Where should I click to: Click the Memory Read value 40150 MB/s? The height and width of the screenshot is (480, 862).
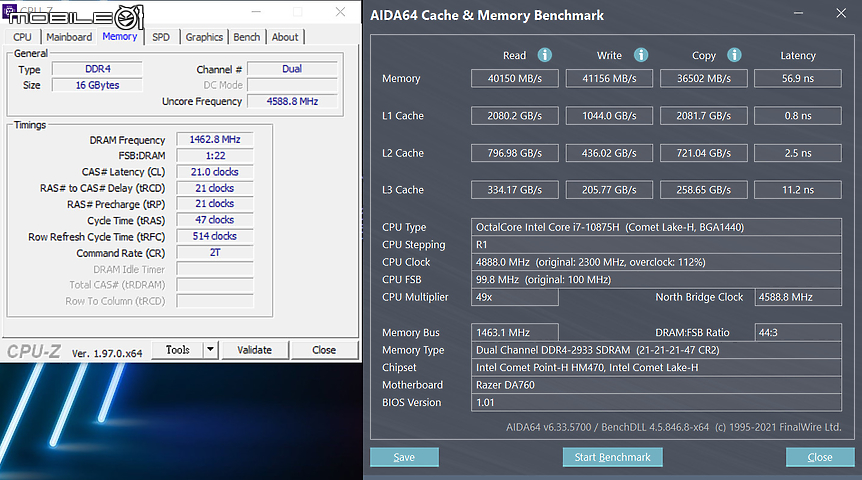515,78
